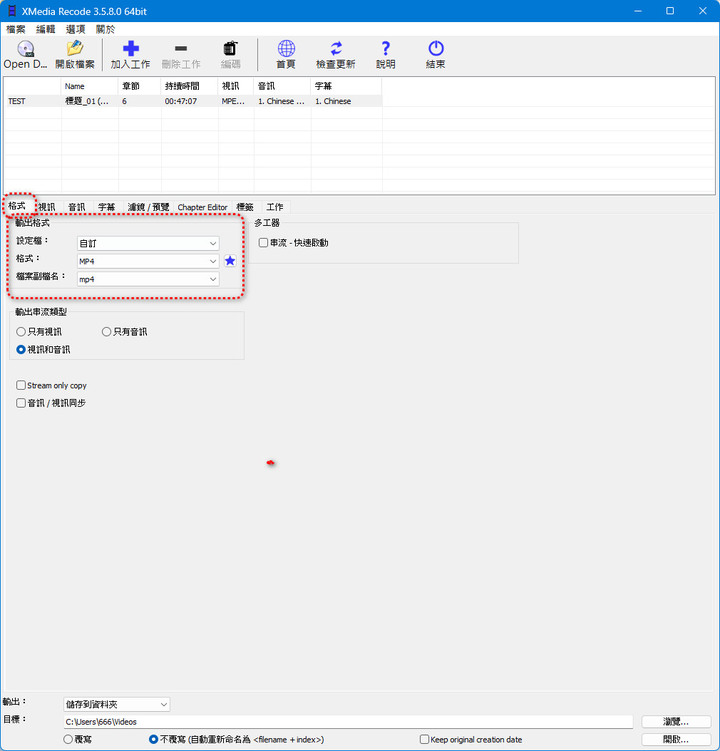Viewport: 720px width, 751px height.
Task: Click the 字幕 column header in list
Action: [x=346, y=86]
